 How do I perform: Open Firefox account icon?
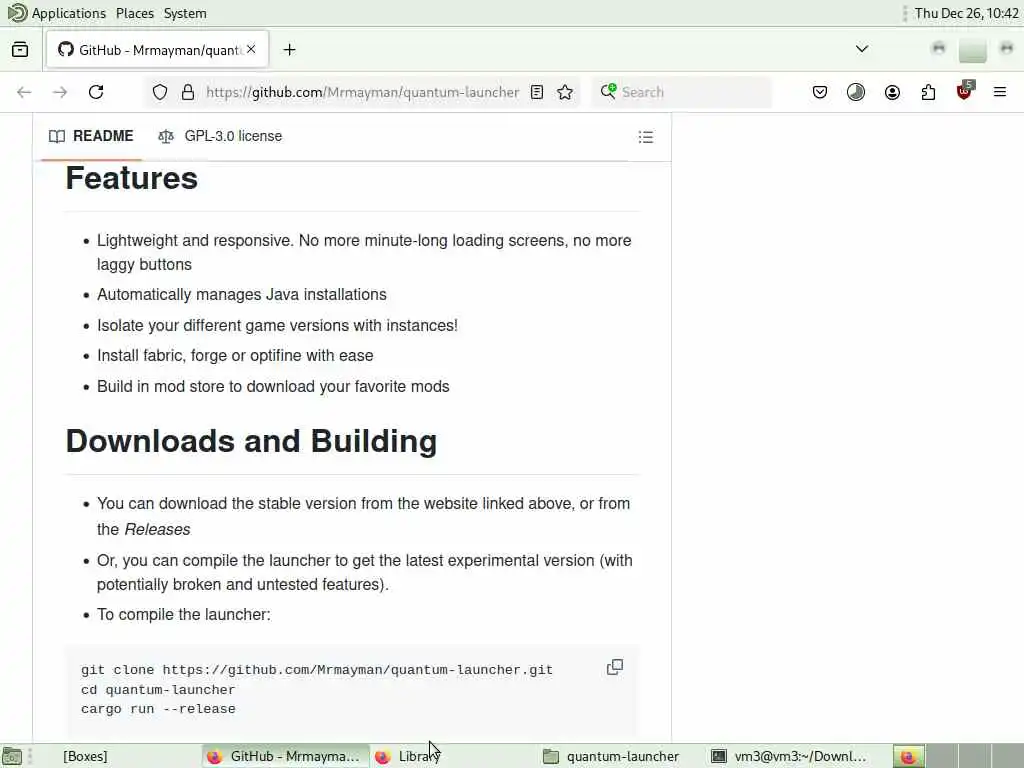pos(892,92)
